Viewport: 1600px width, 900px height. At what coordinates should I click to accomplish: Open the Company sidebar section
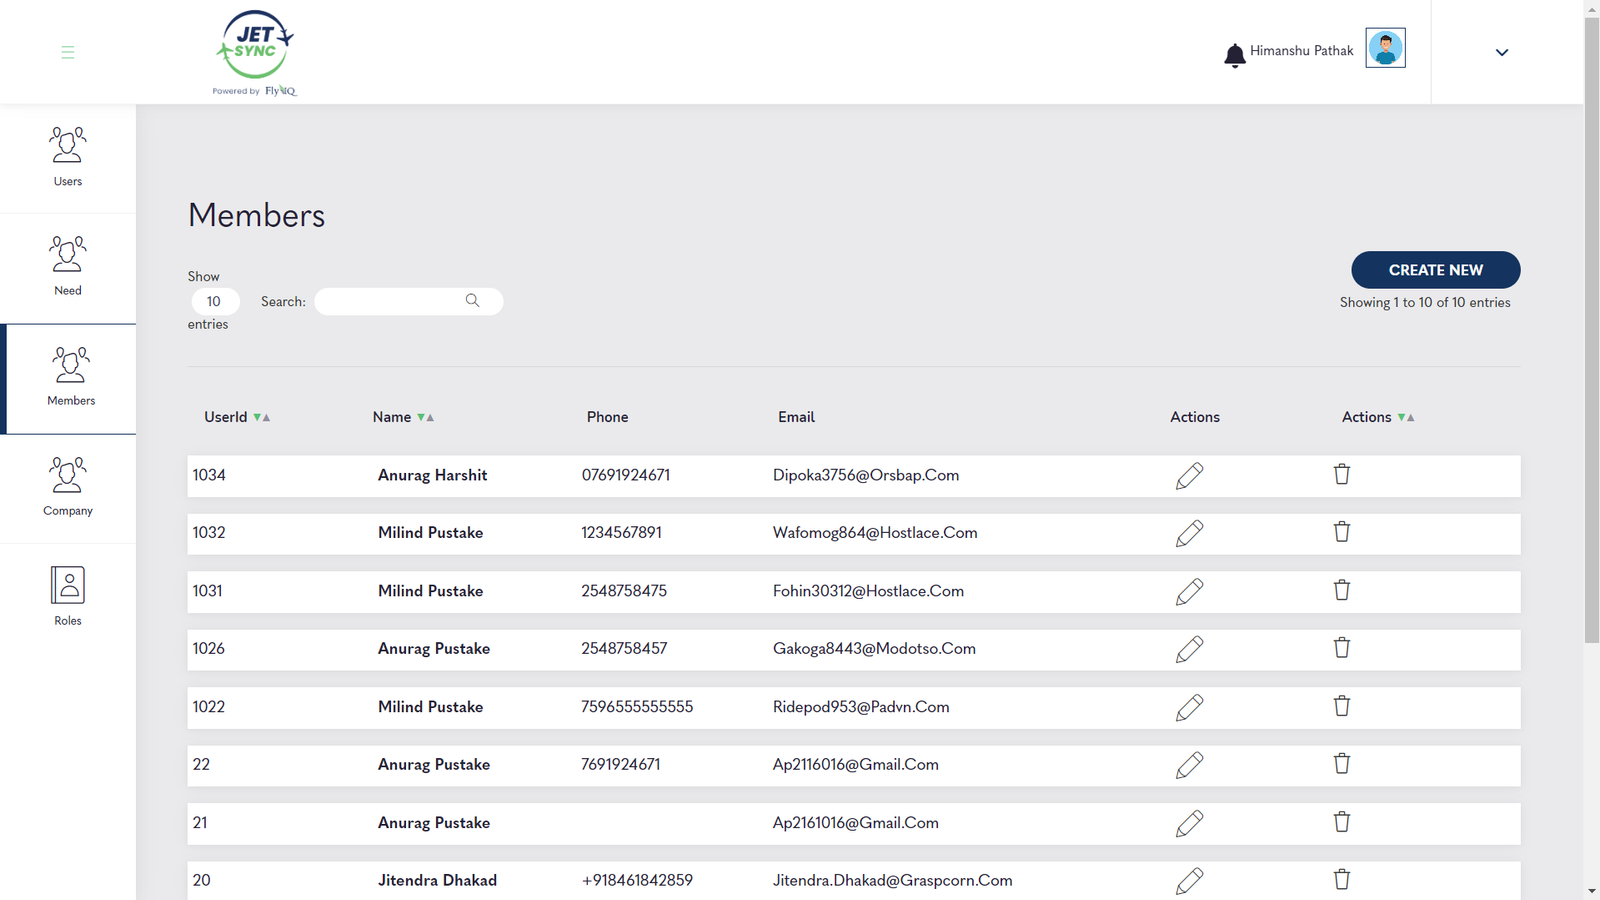68,488
